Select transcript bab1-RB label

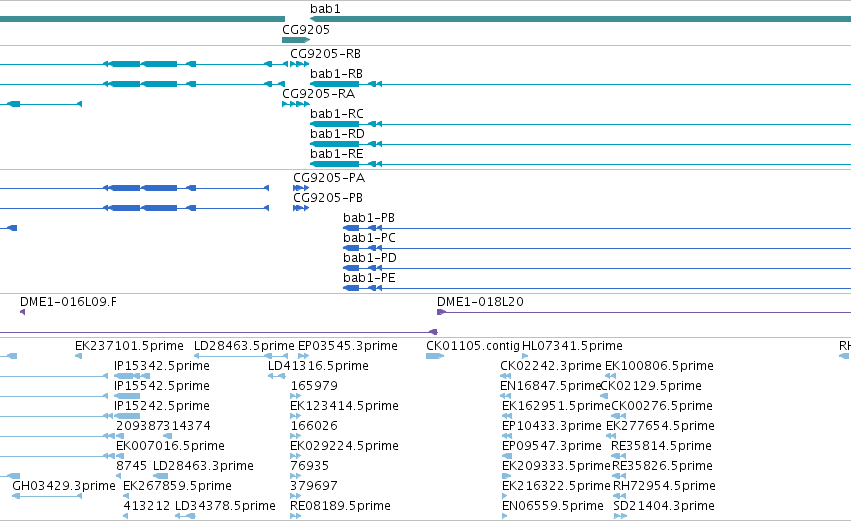pos(336,74)
